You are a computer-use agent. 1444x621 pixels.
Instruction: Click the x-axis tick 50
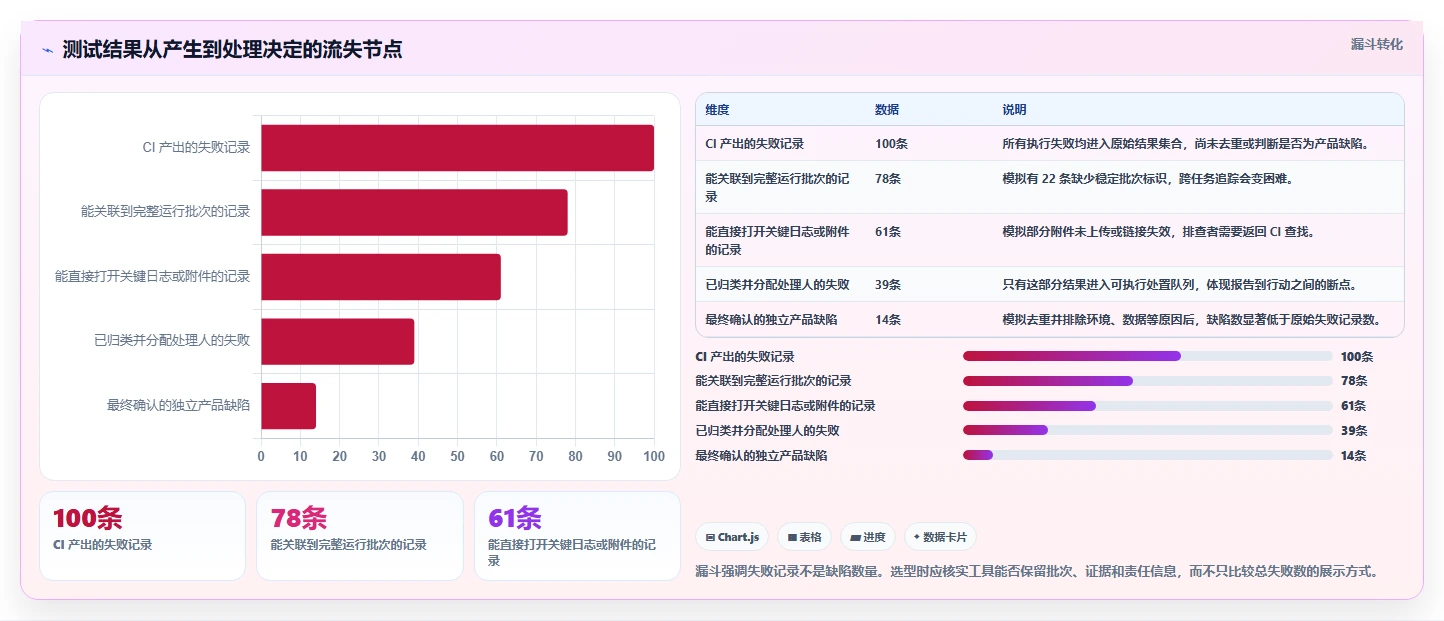tap(457, 456)
